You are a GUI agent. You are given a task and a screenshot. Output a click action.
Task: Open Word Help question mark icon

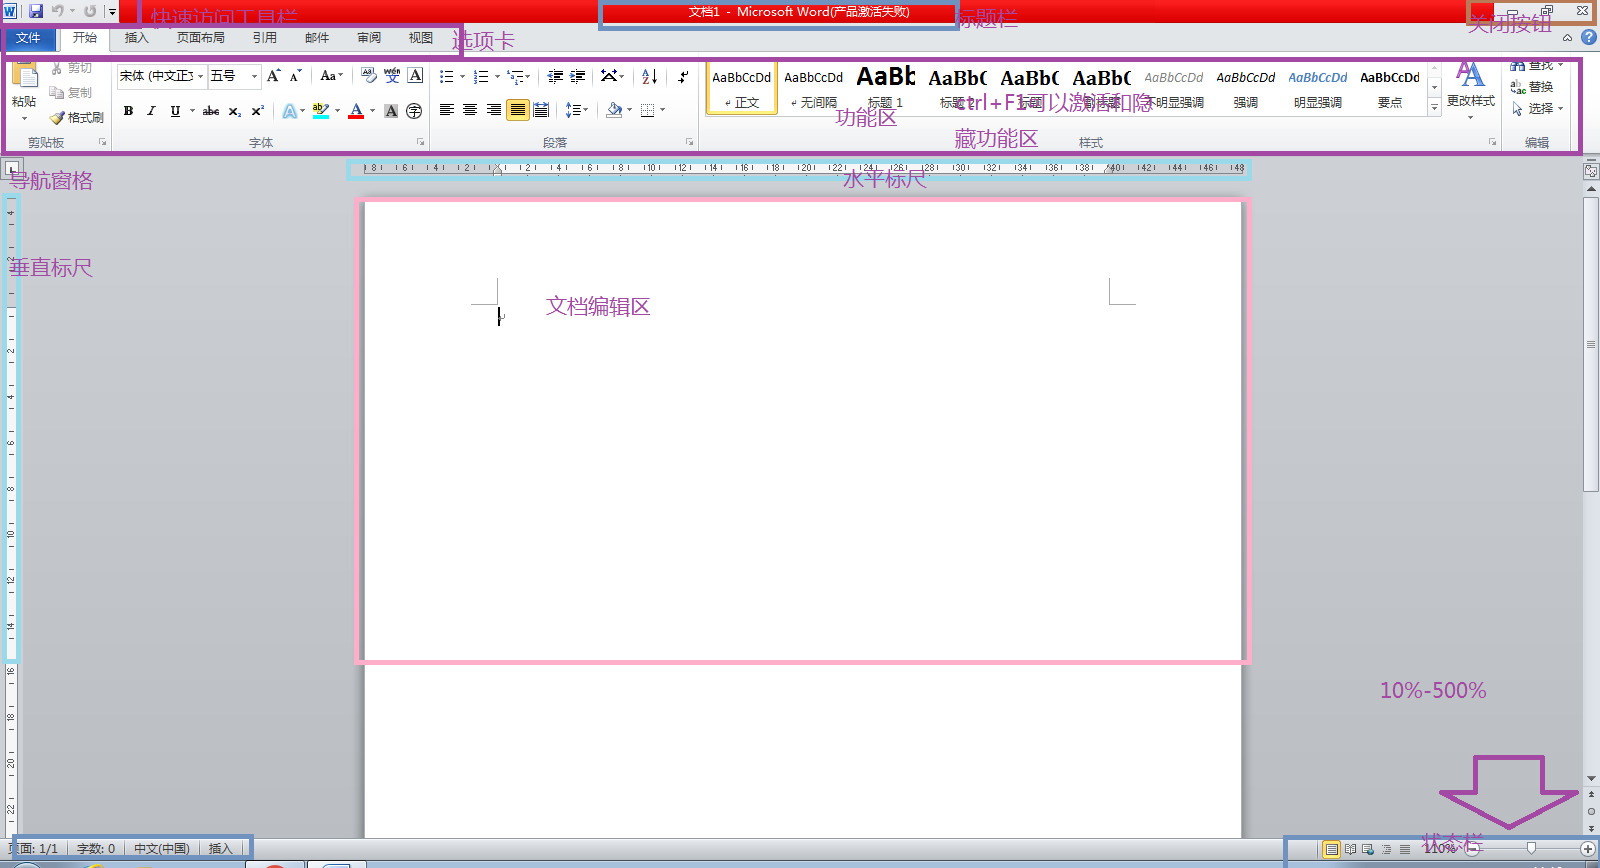point(1588,37)
